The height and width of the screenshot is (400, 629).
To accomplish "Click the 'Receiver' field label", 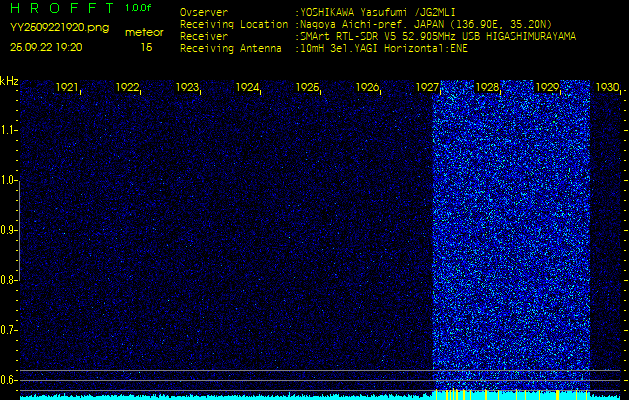I will [204, 37].
